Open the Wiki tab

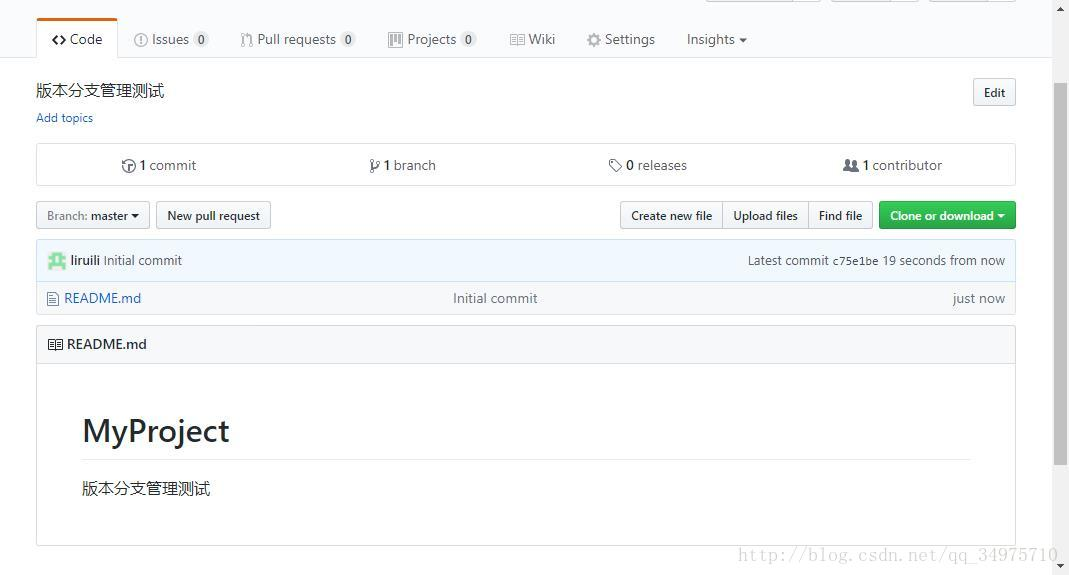click(x=532, y=40)
